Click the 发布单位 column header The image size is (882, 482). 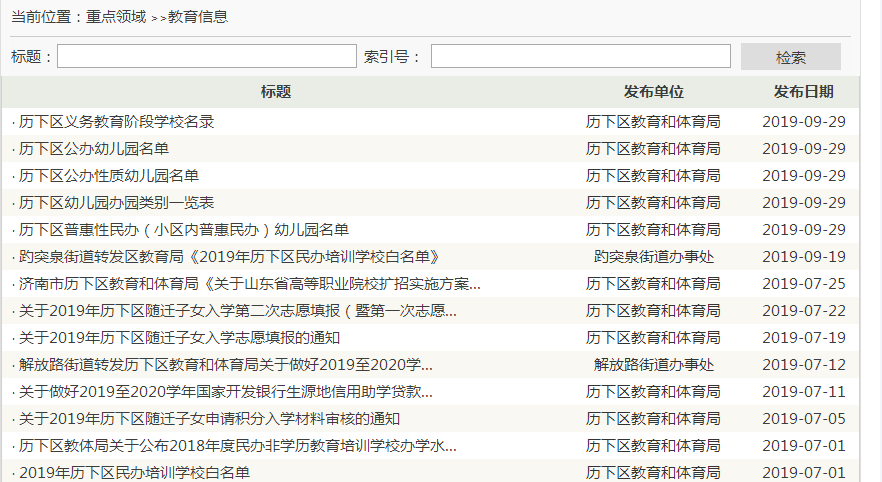[x=653, y=92]
